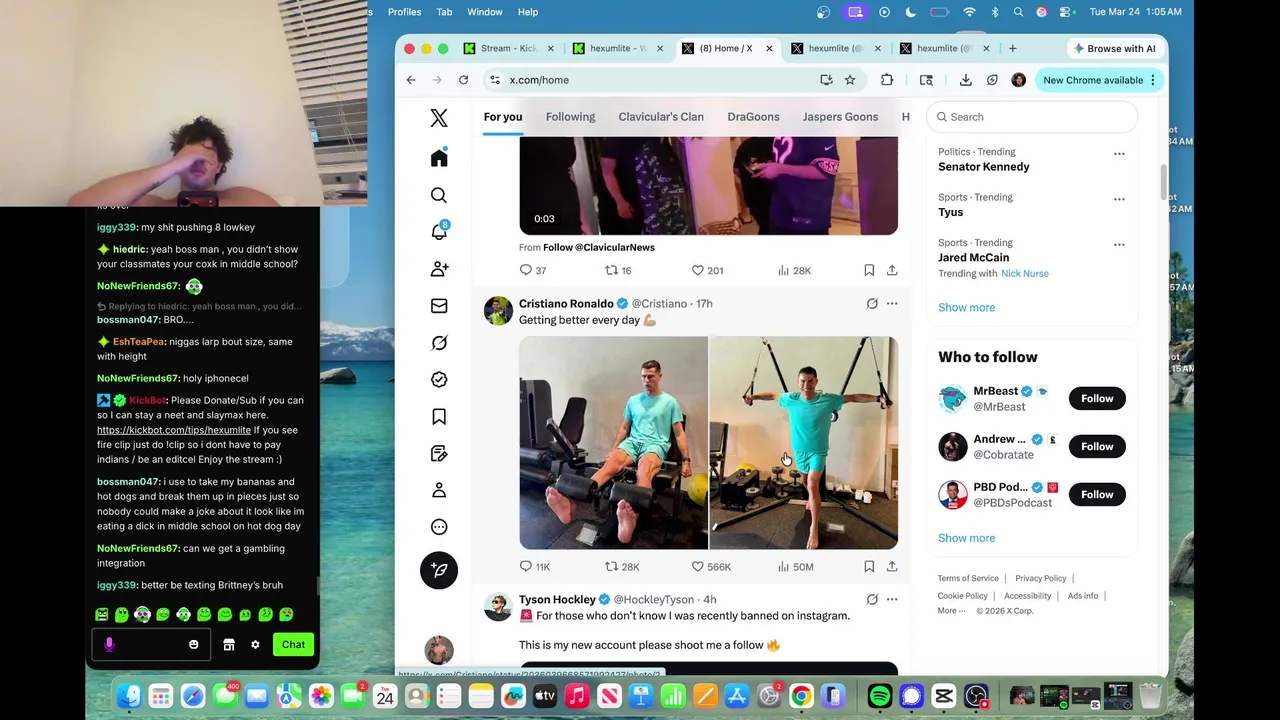Bookmark this page with star icon

[x=850, y=80]
